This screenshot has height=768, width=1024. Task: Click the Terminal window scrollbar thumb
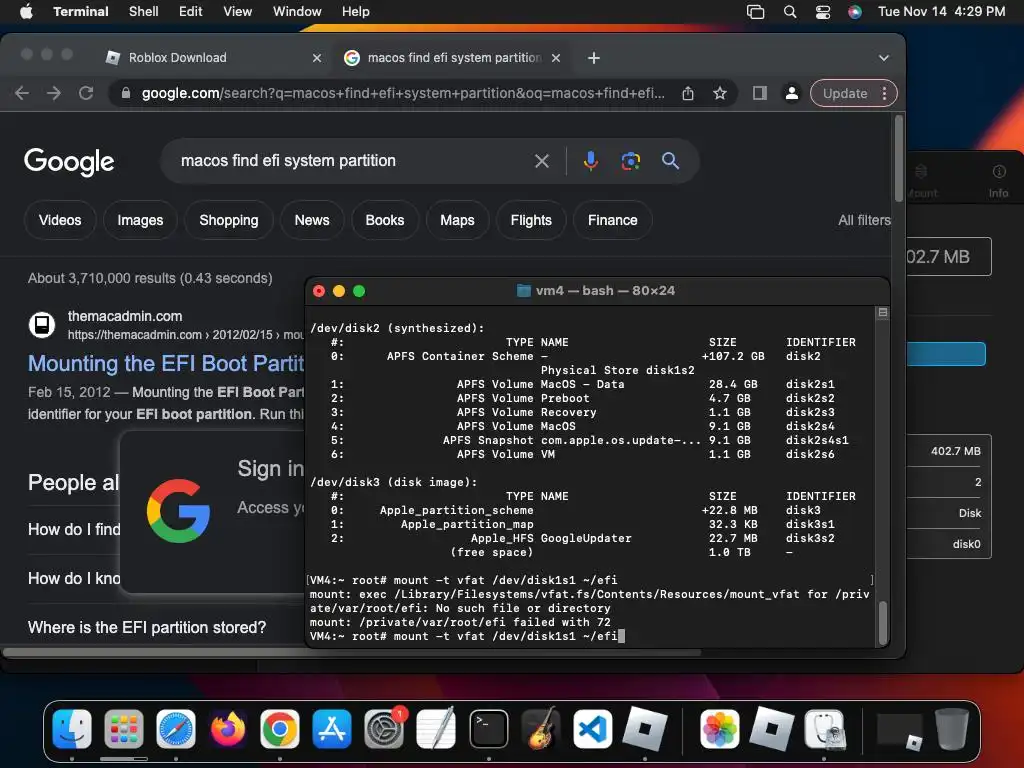click(x=882, y=622)
